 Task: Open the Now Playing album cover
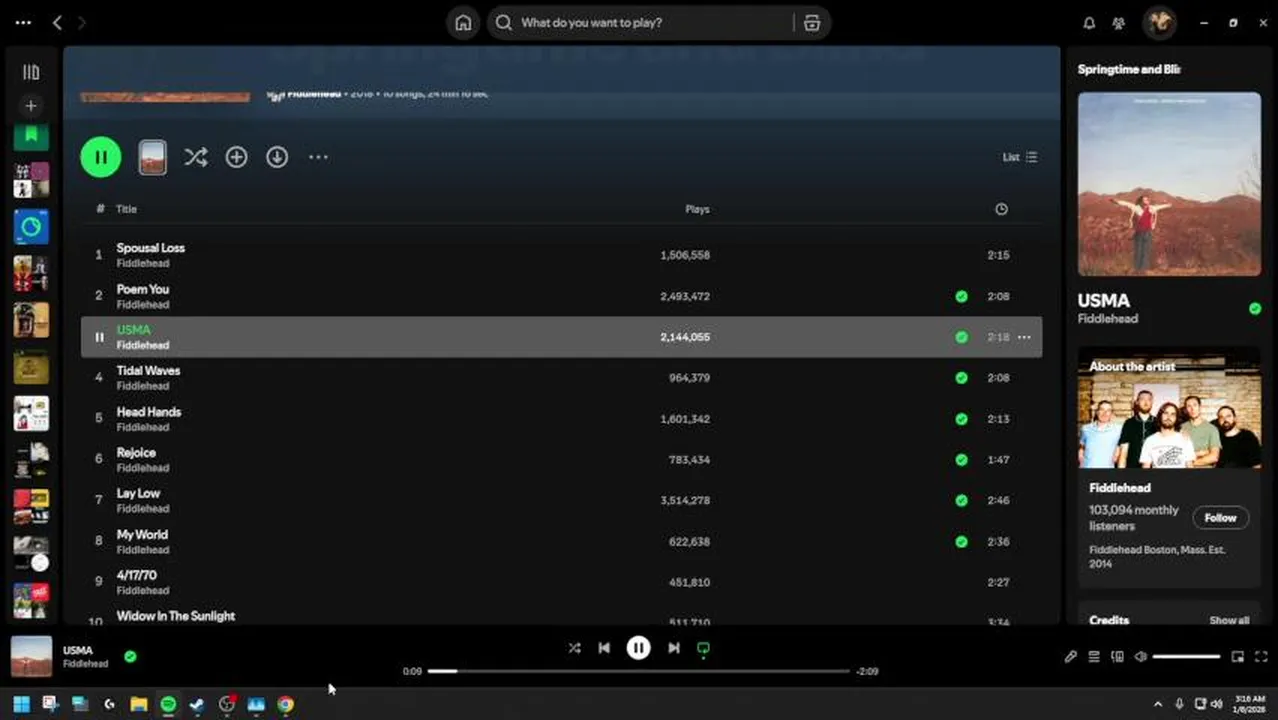(1169, 184)
